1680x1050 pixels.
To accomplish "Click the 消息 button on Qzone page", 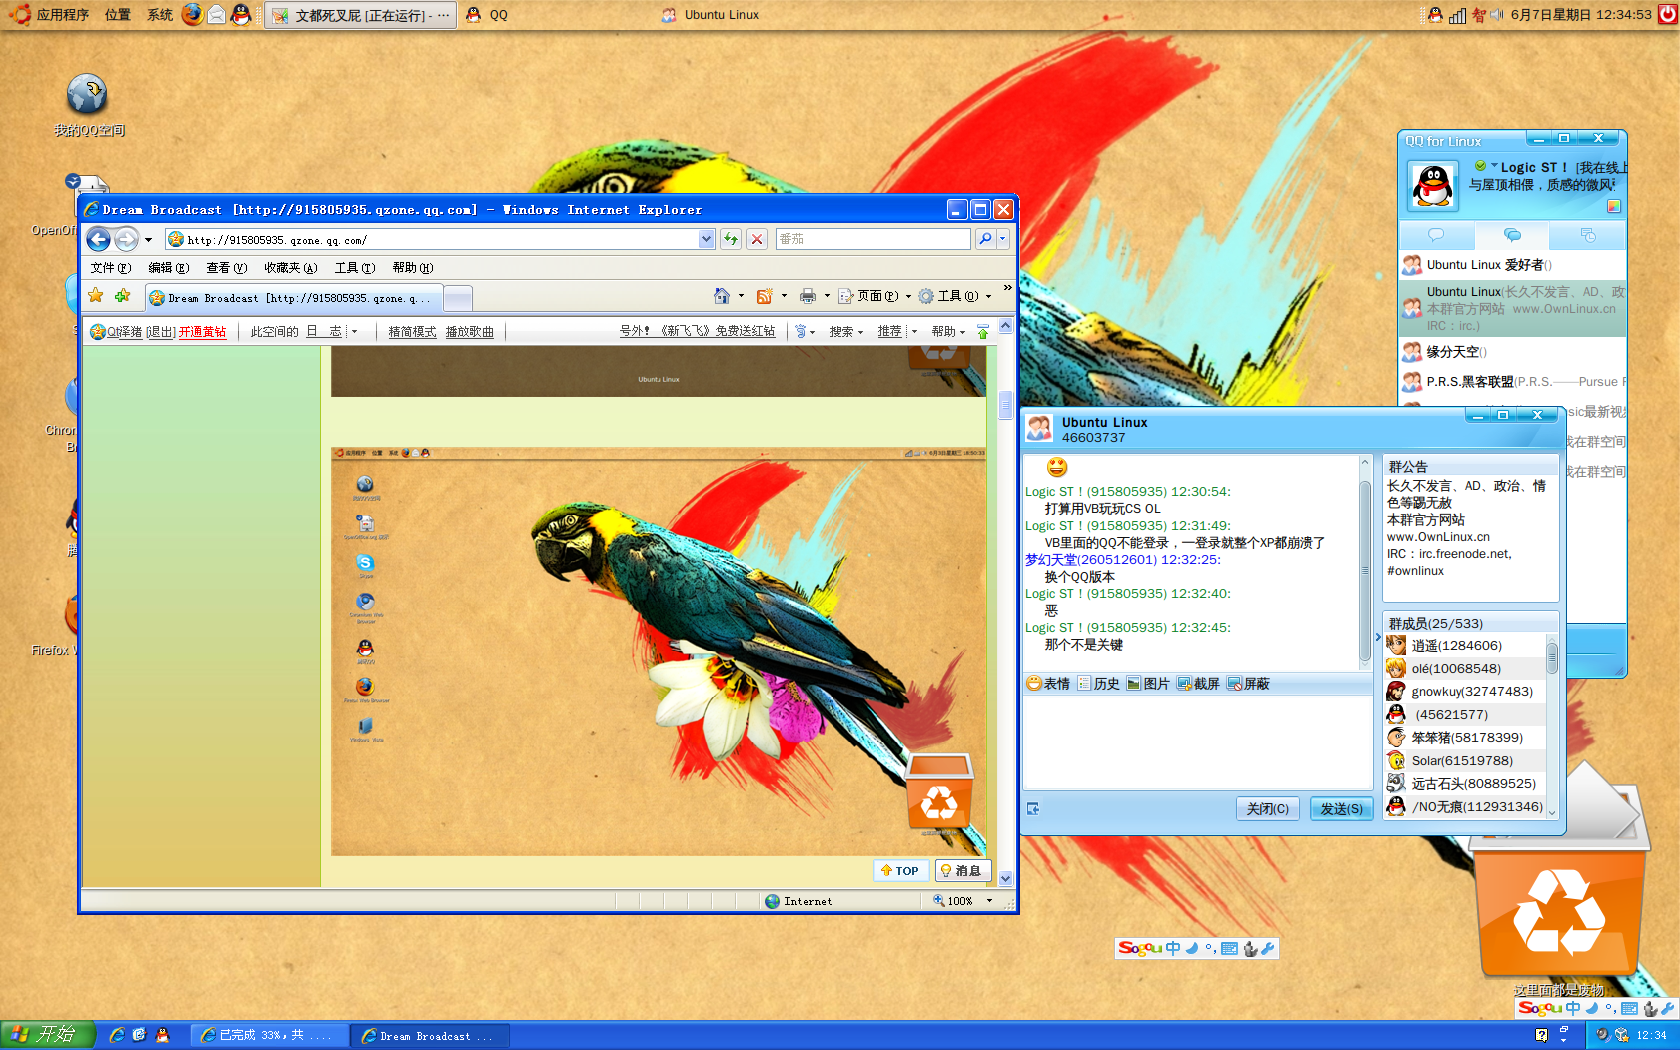I will (x=962, y=870).
